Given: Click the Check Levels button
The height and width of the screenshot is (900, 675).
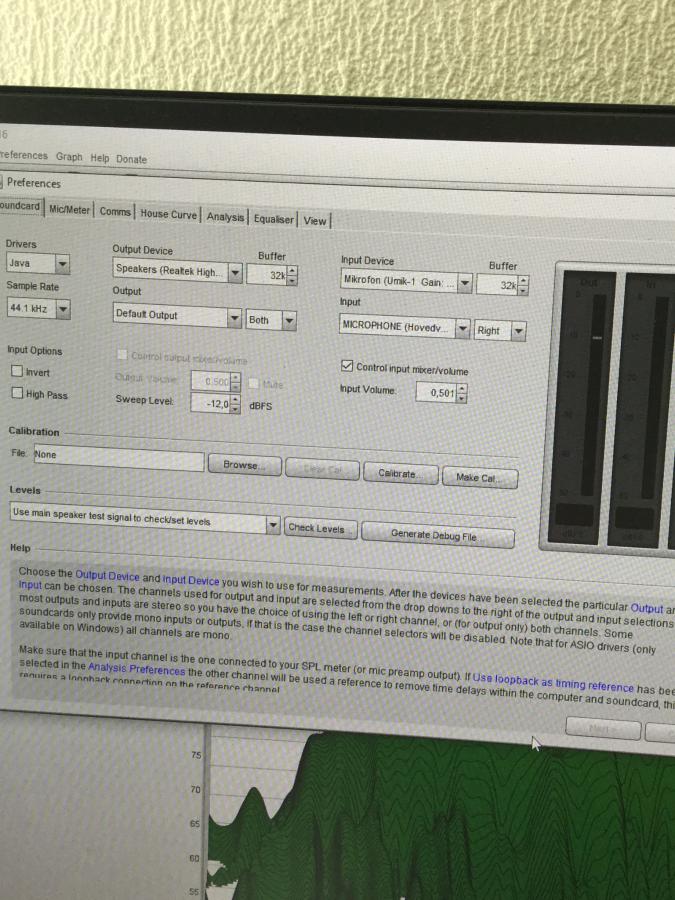Looking at the screenshot, I should (x=321, y=529).
